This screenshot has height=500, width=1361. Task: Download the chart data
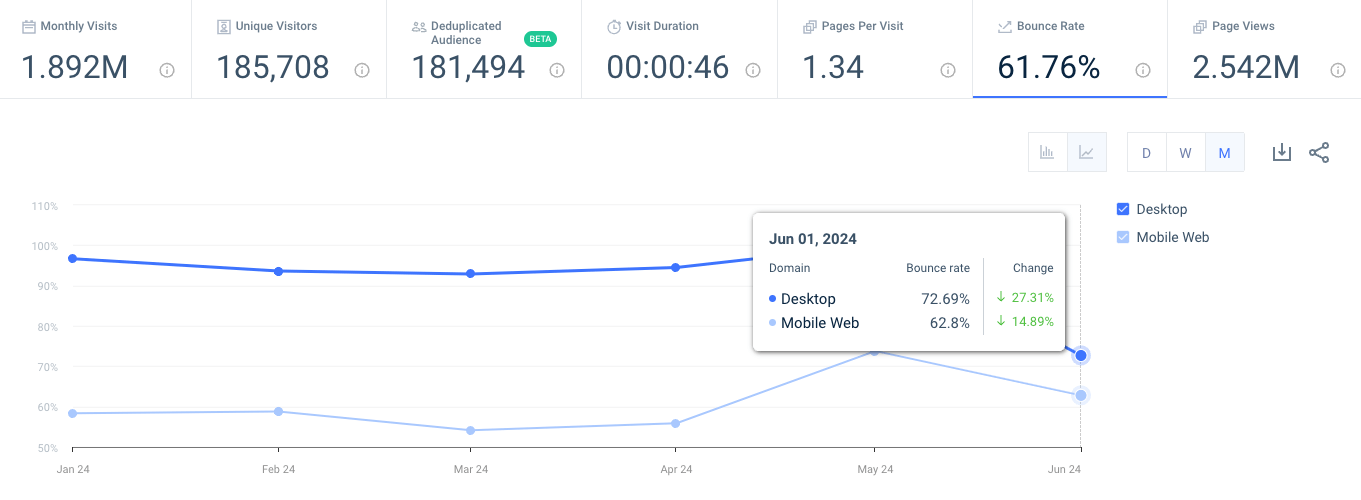1281,152
